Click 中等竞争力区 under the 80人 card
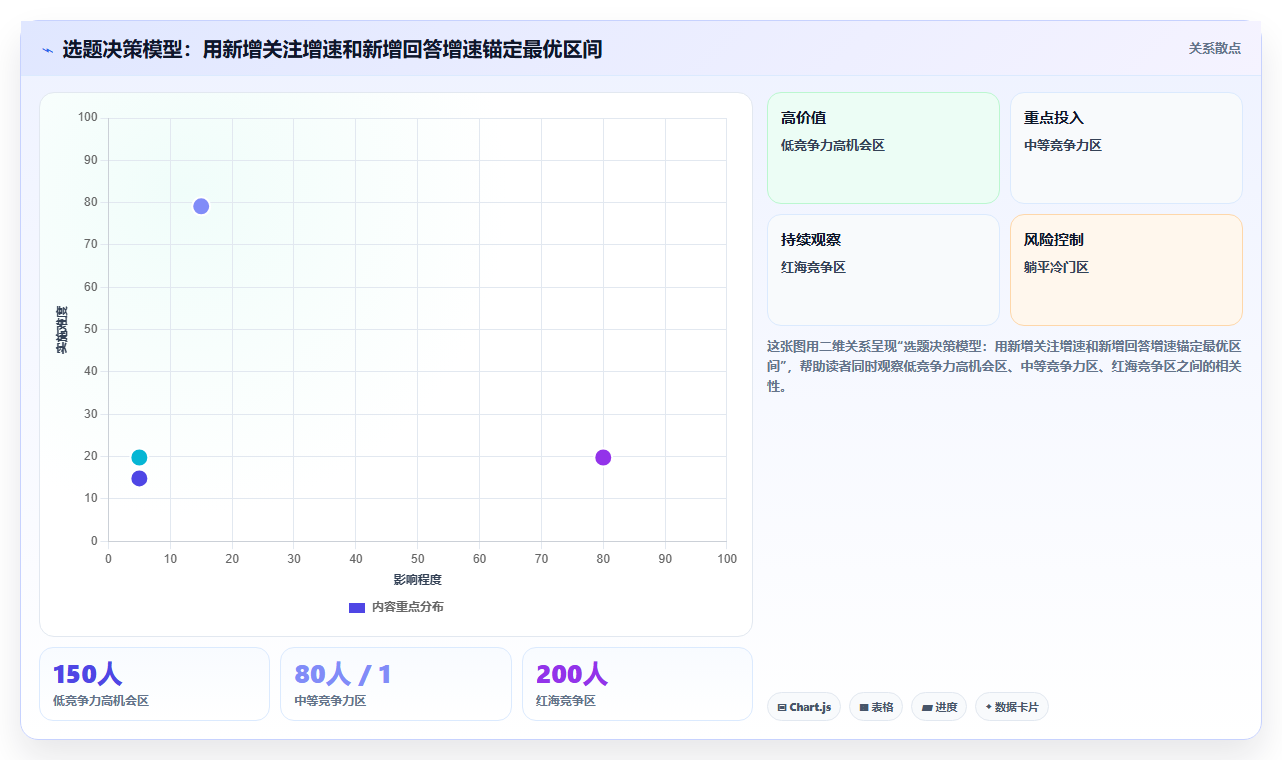The width and height of the screenshot is (1282, 760). (x=330, y=701)
